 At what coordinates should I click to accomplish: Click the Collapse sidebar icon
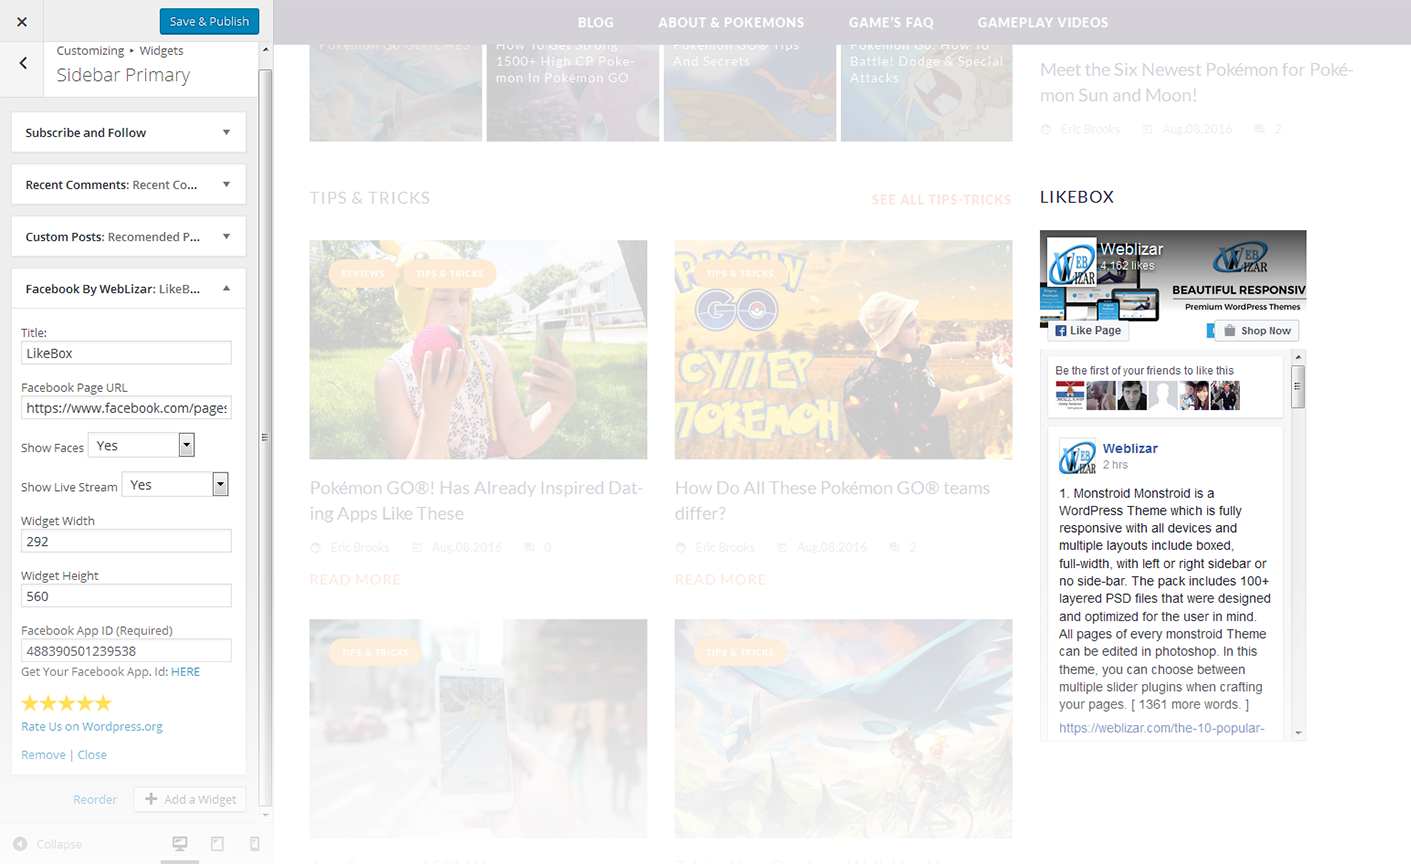coord(20,844)
